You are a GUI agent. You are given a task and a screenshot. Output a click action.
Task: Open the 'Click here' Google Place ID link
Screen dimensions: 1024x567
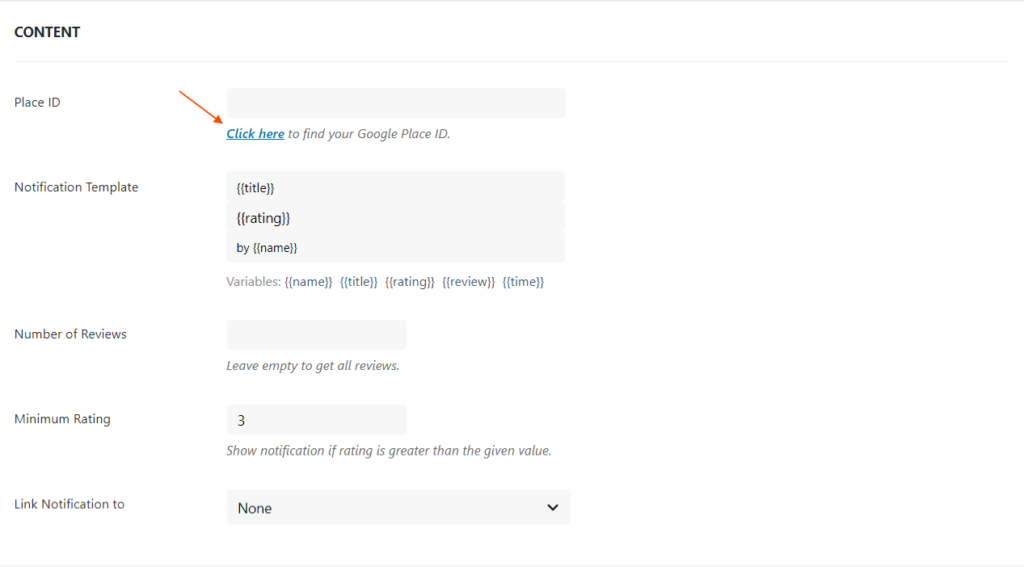click(x=255, y=134)
